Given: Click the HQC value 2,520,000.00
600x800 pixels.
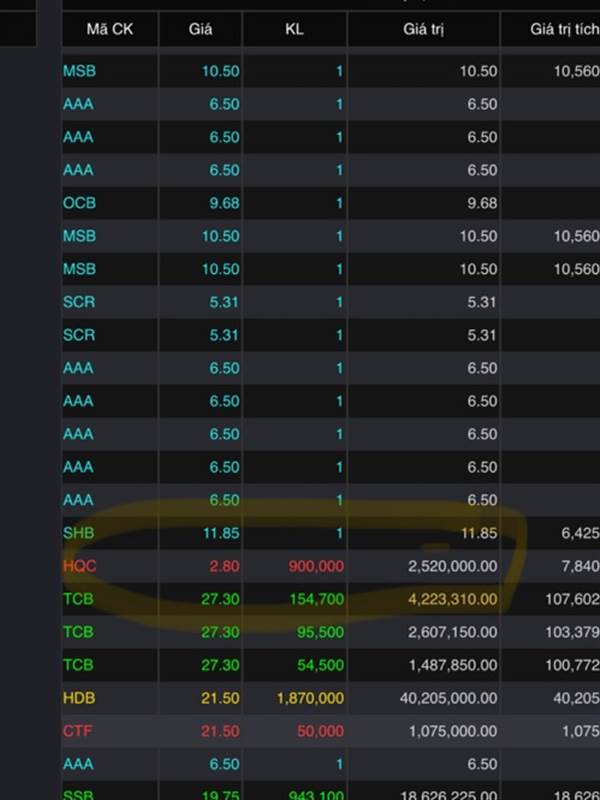Looking at the screenshot, I should (453, 566).
